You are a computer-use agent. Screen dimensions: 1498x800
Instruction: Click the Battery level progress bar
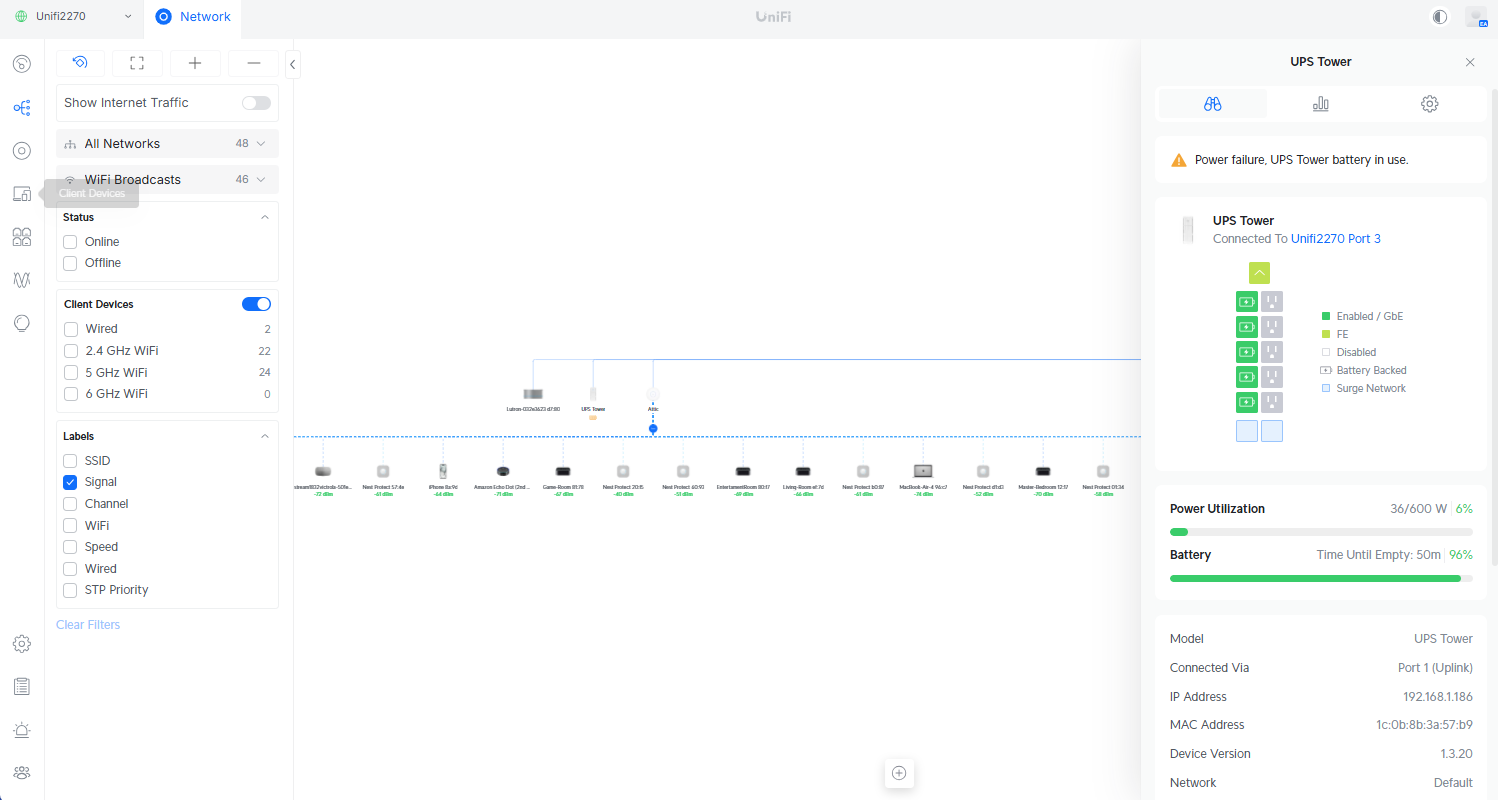click(1320, 578)
